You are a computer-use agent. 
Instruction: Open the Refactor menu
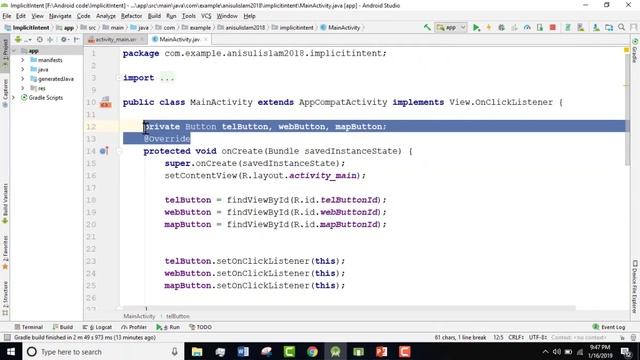point(131,16)
